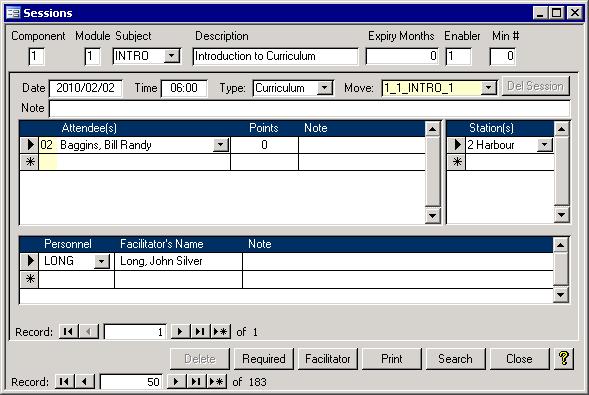
Task: Click the Print button
Action: pyautogui.click(x=391, y=359)
